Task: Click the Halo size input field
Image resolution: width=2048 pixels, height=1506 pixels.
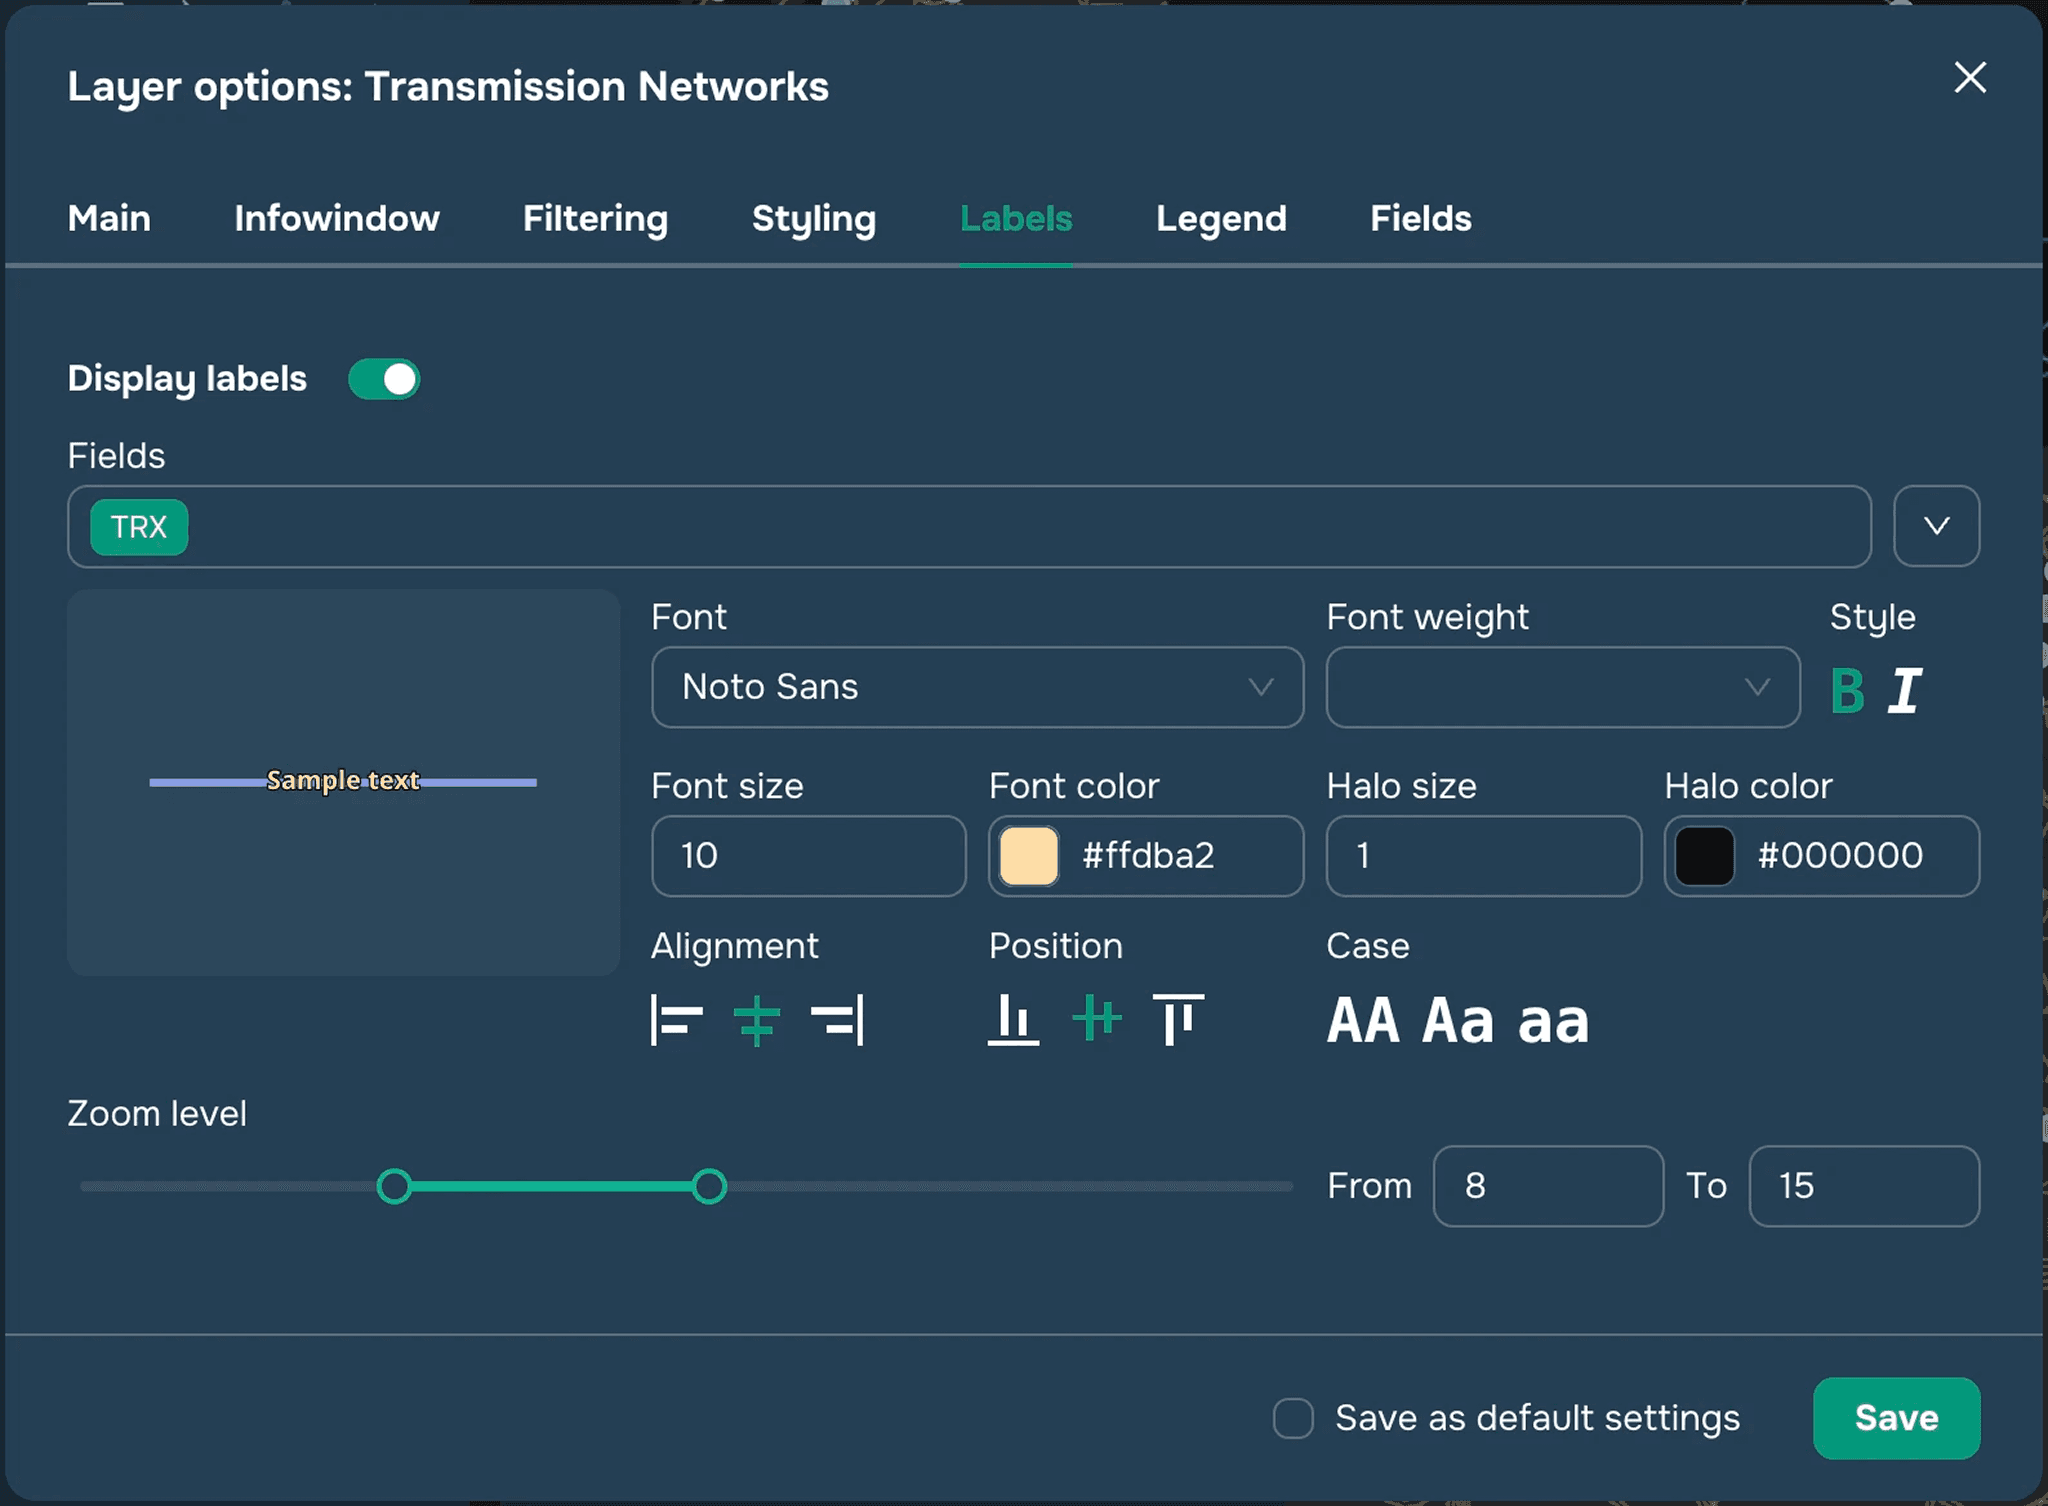Action: [x=1483, y=856]
